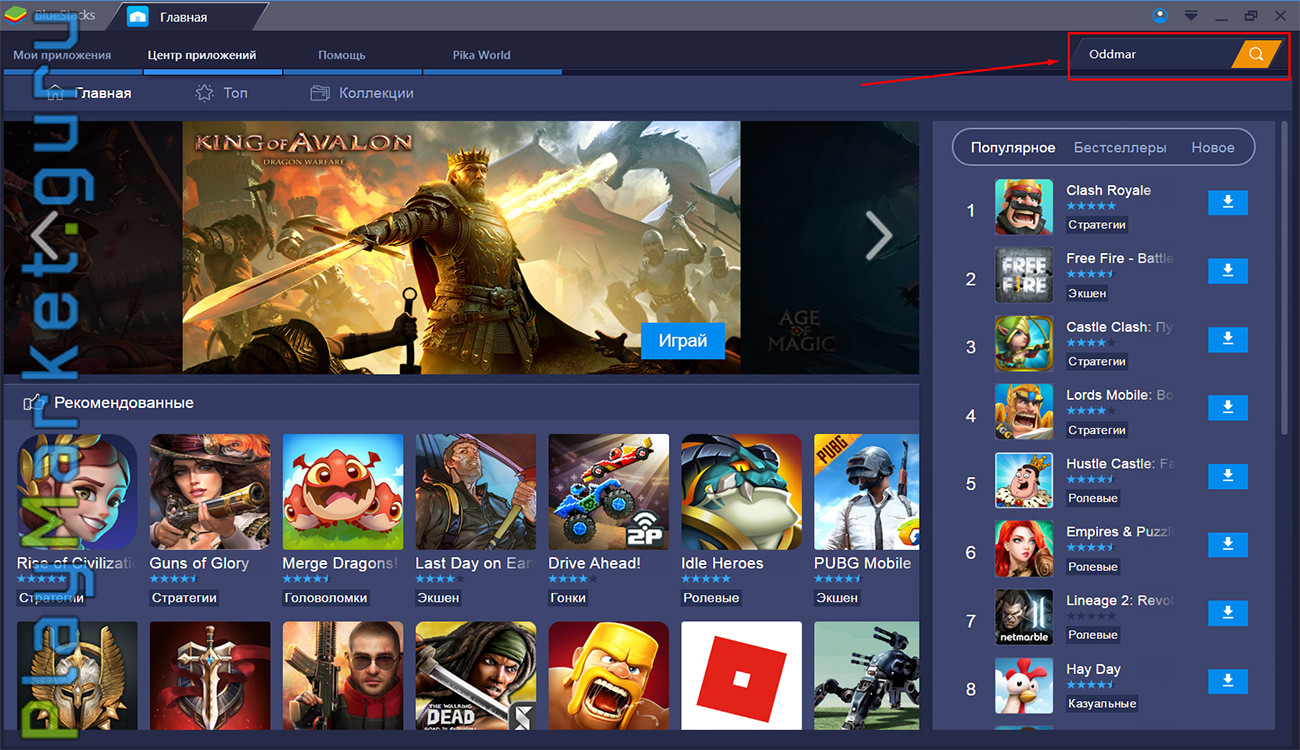Click the Экшен tag under Free Fire

1087,293
